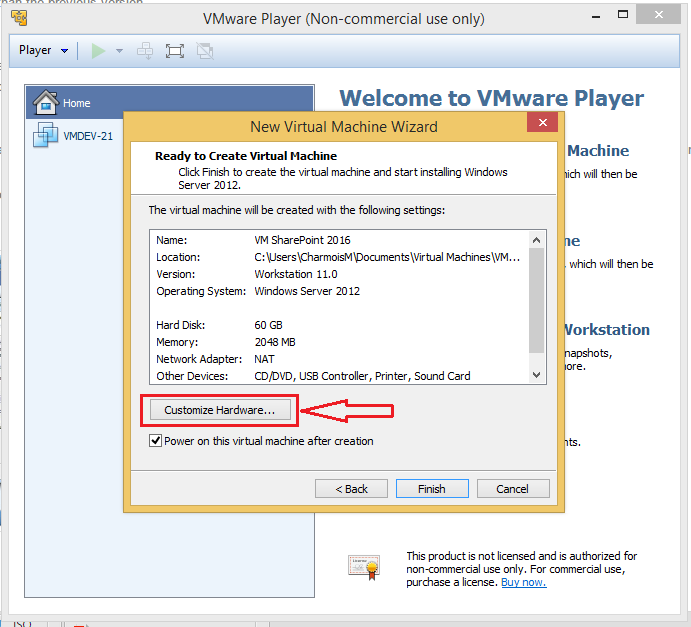691x627 pixels.
Task: Click the Other Devices list value
Action: [x=362, y=376]
